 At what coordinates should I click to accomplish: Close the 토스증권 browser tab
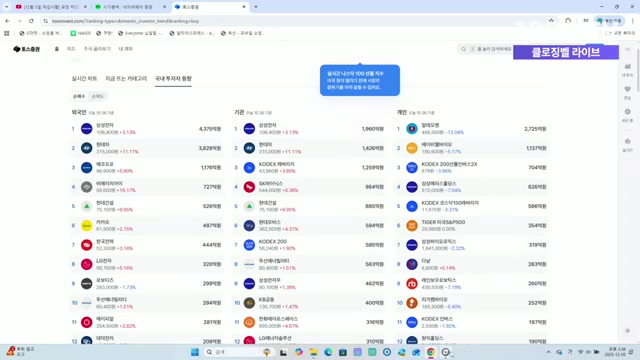coord(244,7)
